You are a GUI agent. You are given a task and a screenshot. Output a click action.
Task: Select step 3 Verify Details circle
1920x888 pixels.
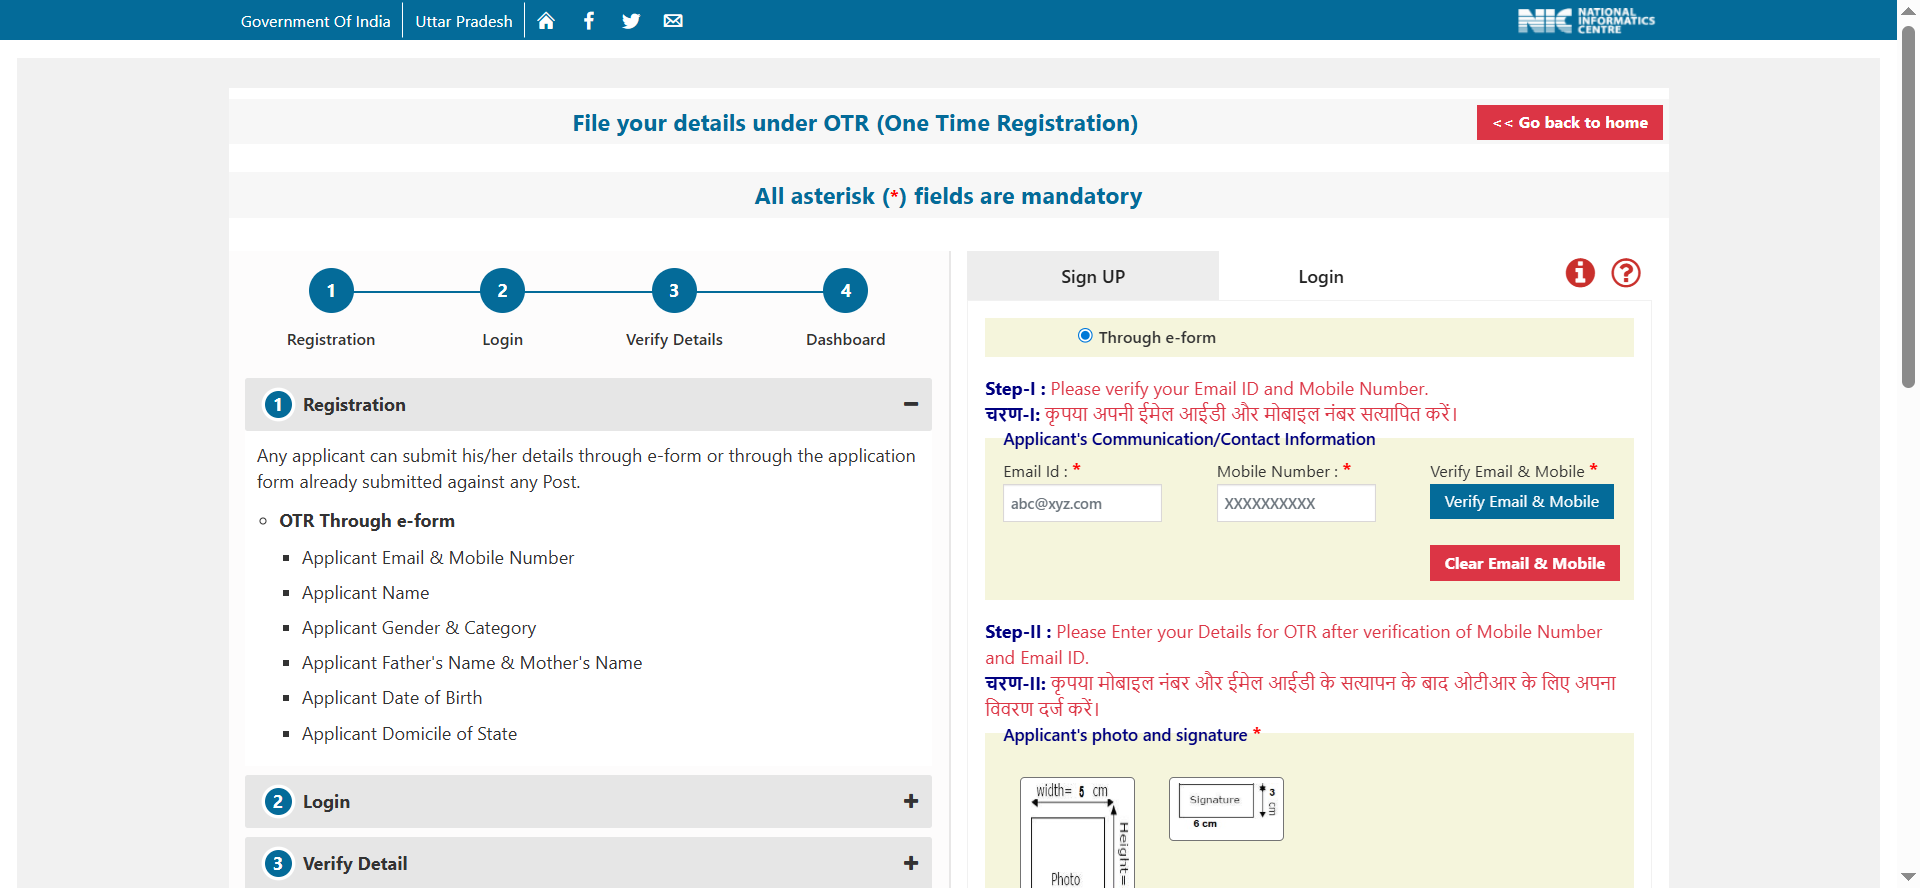[674, 291]
